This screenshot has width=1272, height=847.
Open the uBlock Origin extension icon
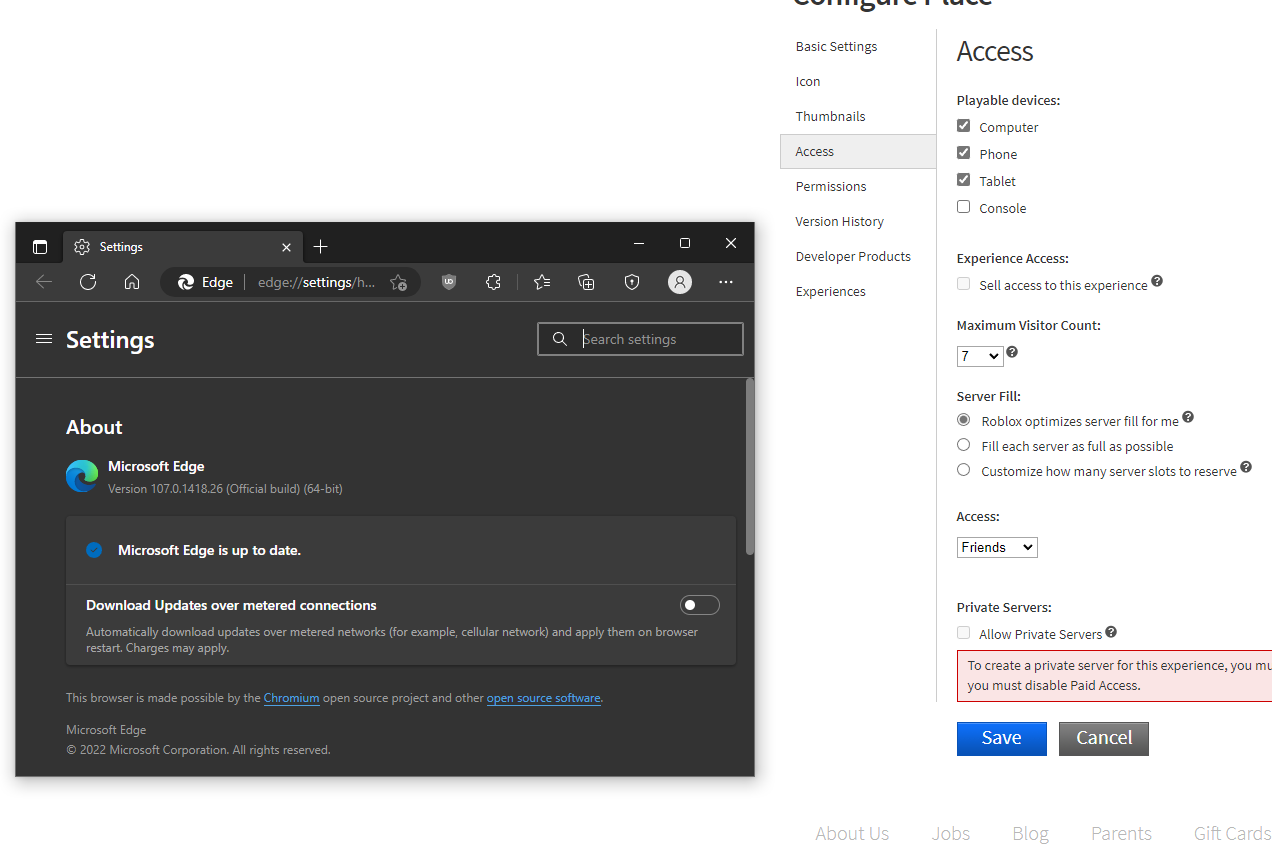point(449,282)
